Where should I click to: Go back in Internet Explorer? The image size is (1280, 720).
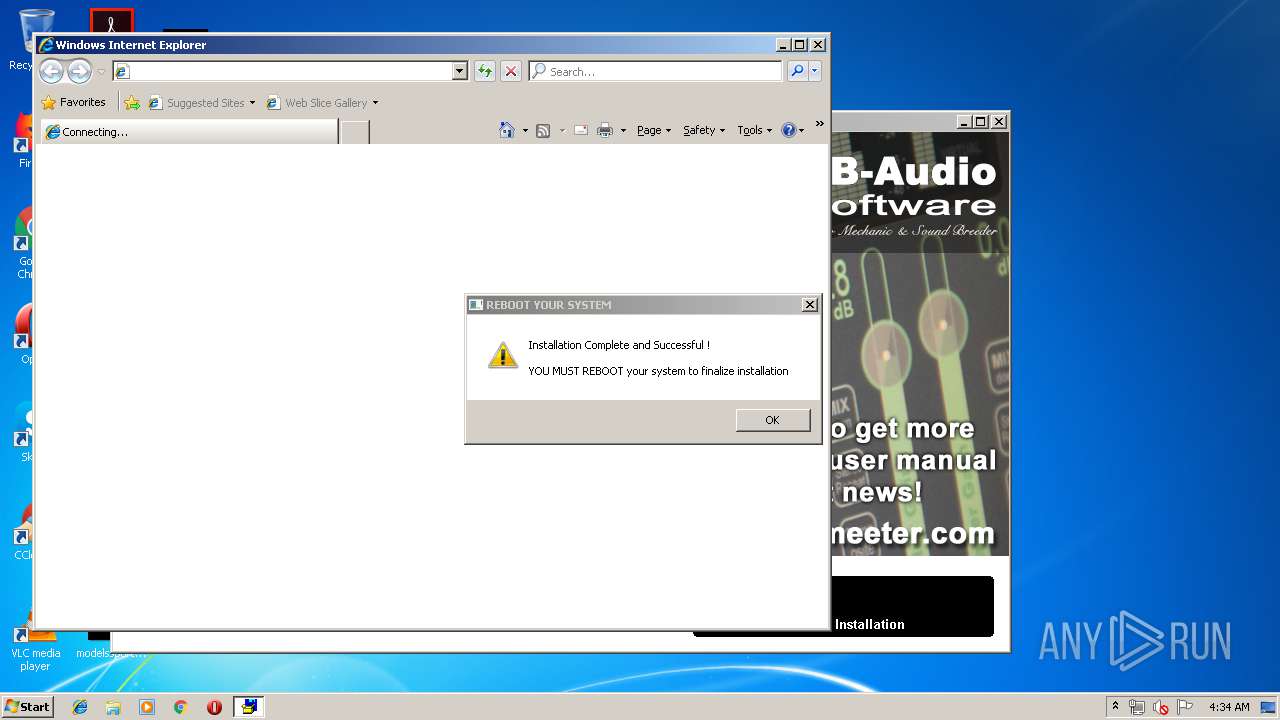(52, 71)
